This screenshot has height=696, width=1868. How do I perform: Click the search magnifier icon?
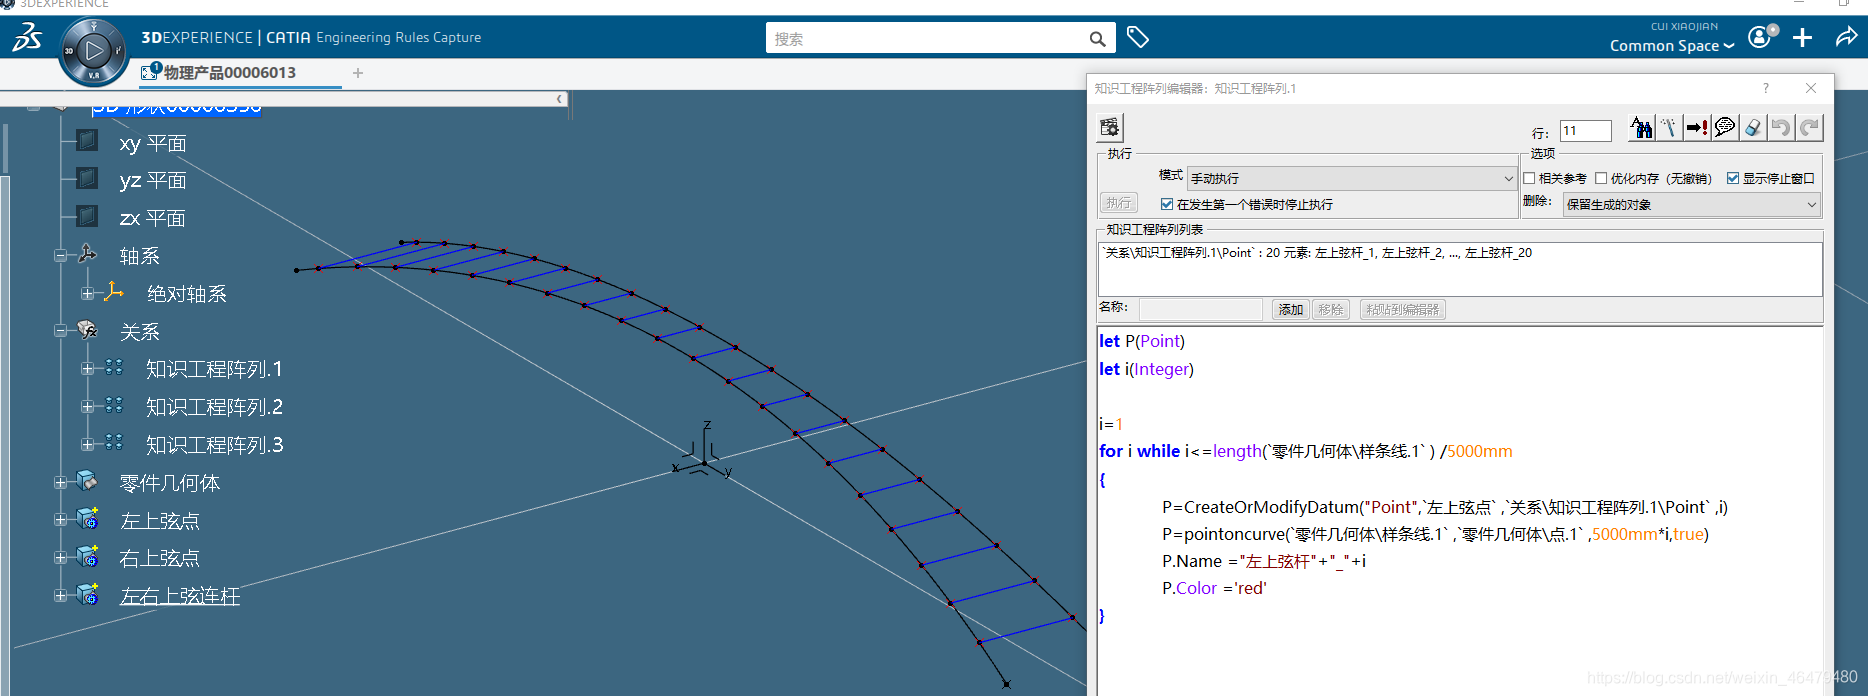click(1097, 39)
